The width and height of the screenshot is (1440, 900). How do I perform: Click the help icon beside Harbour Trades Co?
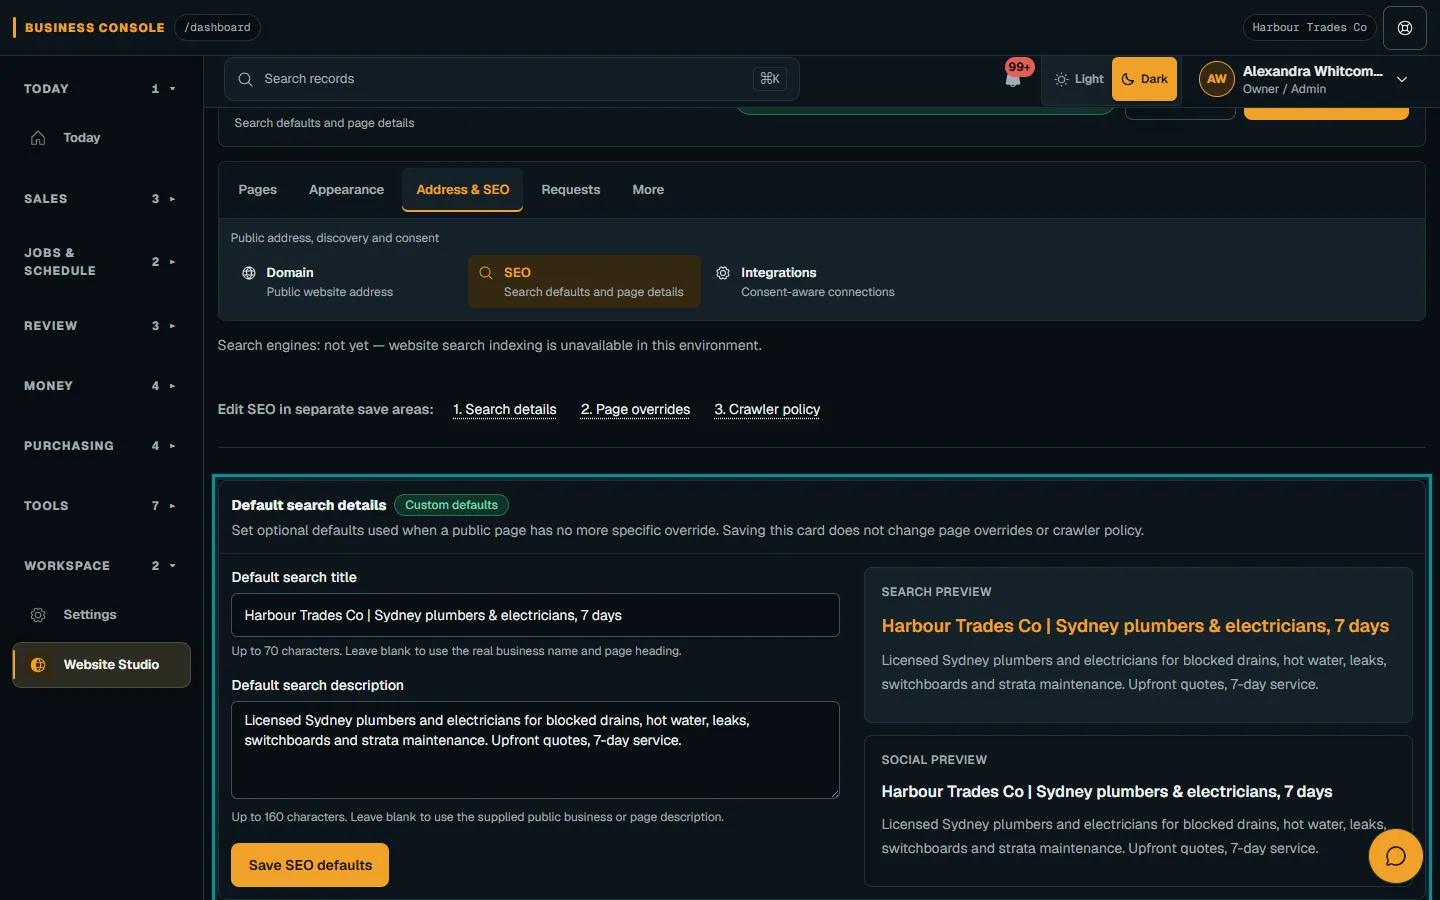tap(1405, 28)
